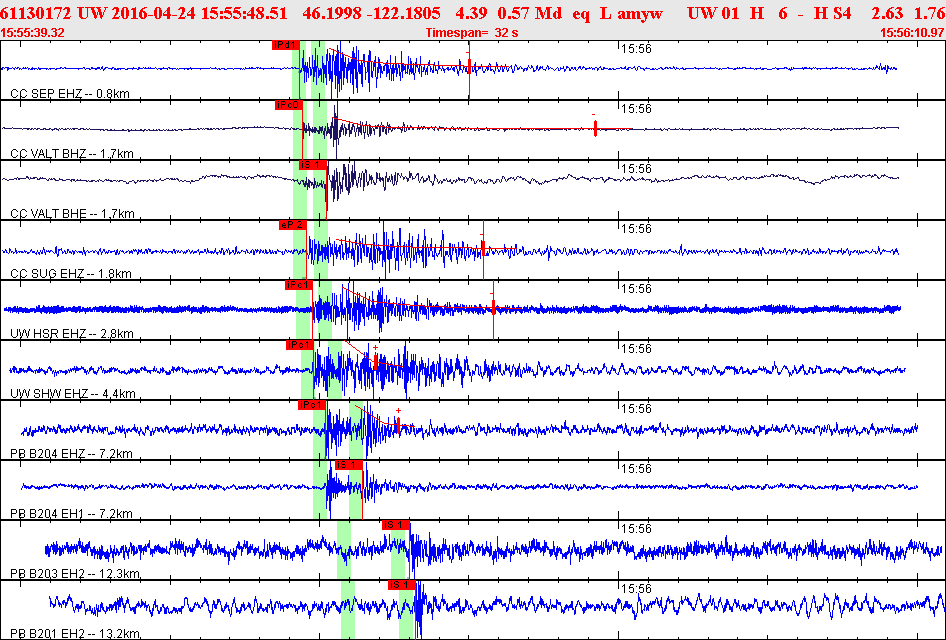Viewport: 946px width, 640px height.
Task: Click the magnitude 0.57 Md in header
Action: click(x=530, y=13)
